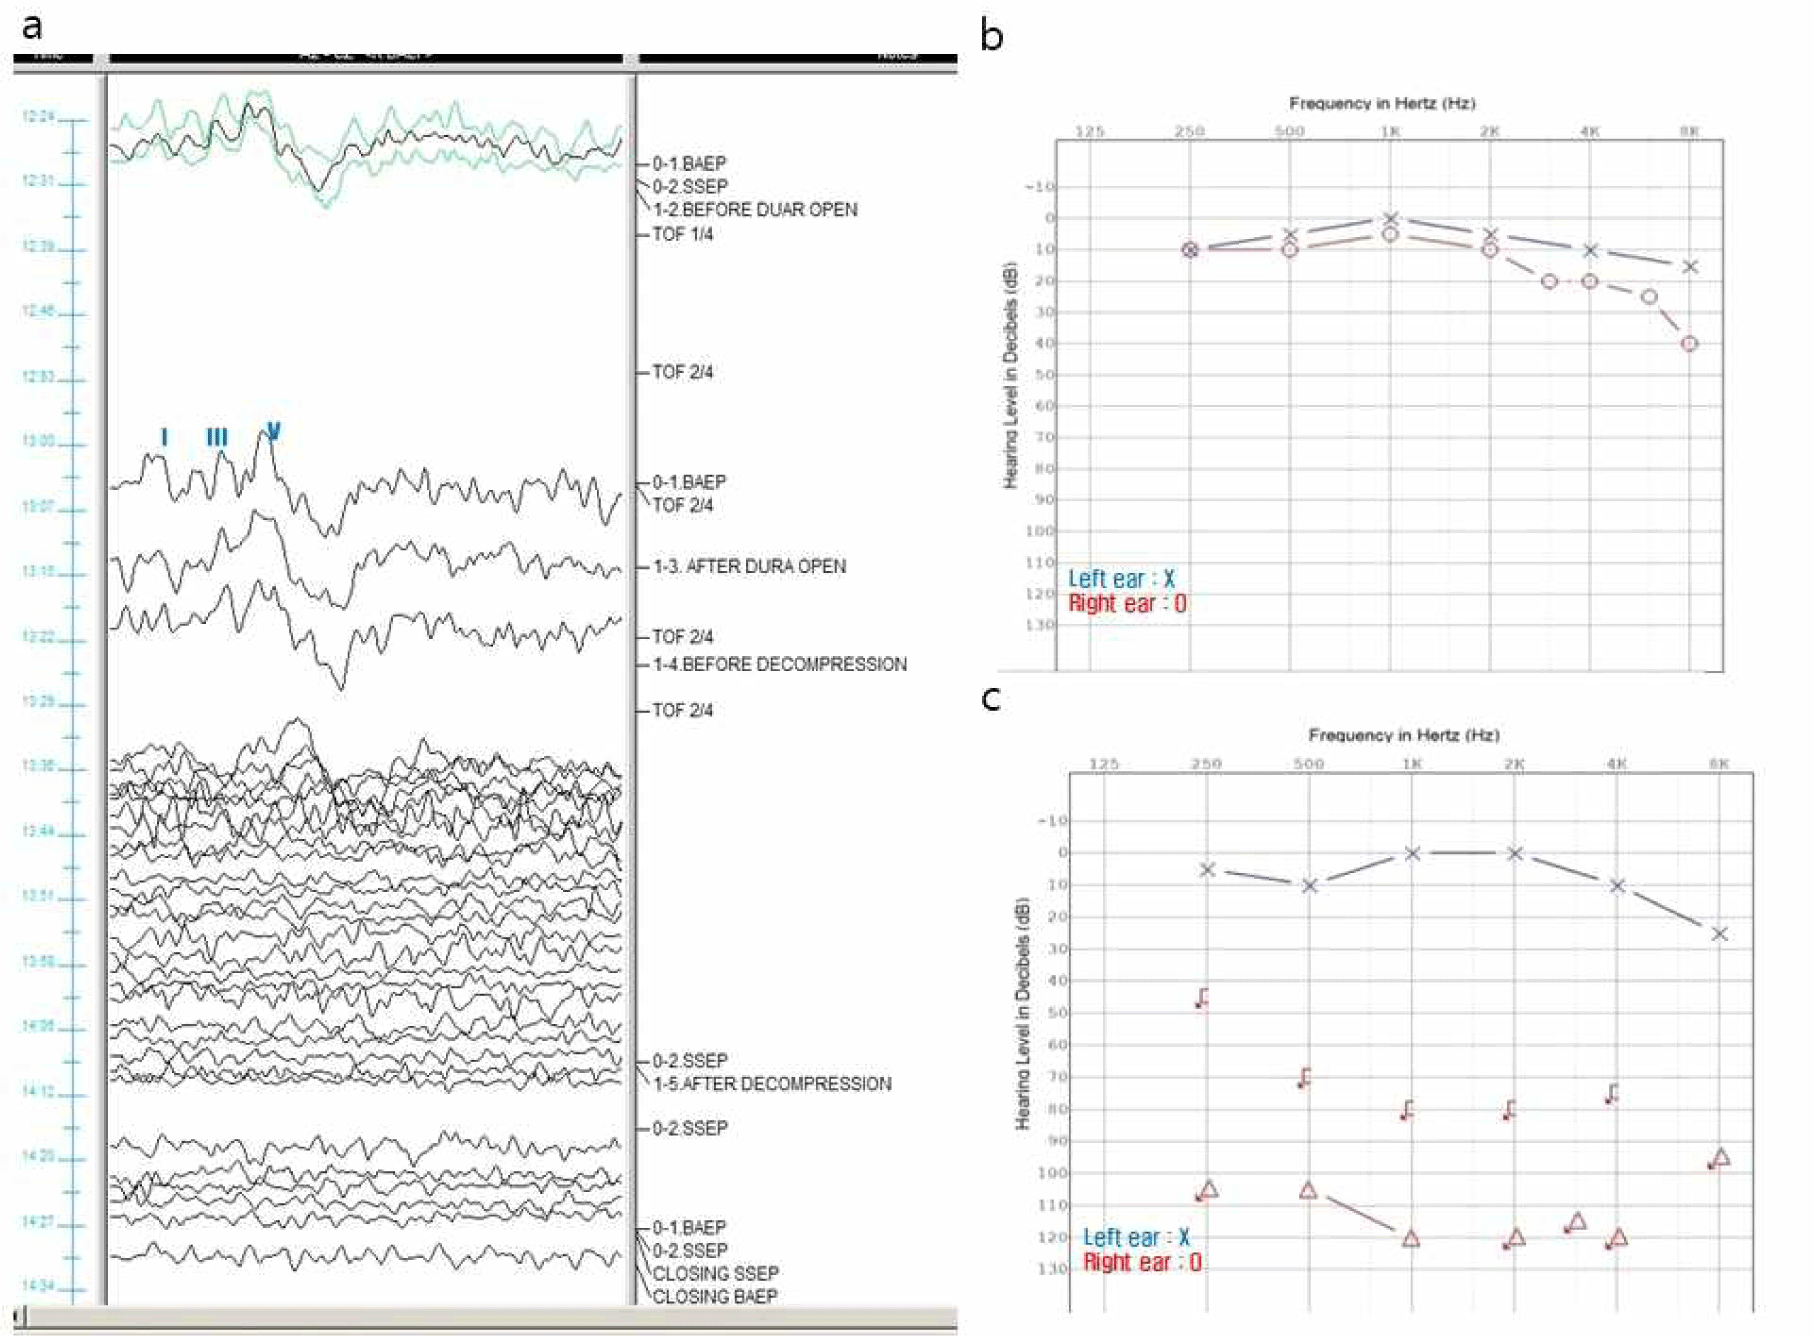Click the red triangle at 8K in audiogram c

click(x=1720, y=1158)
